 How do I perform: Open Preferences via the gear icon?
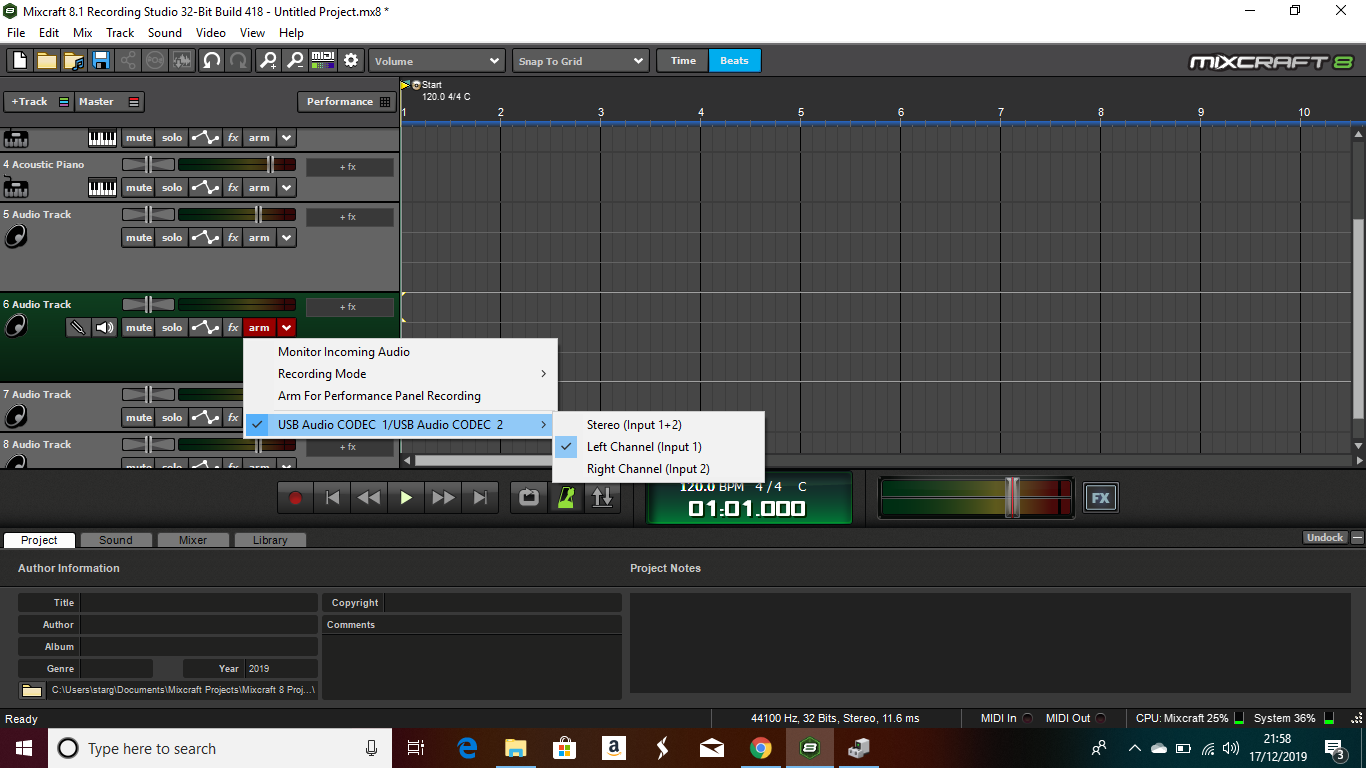[x=351, y=61]
